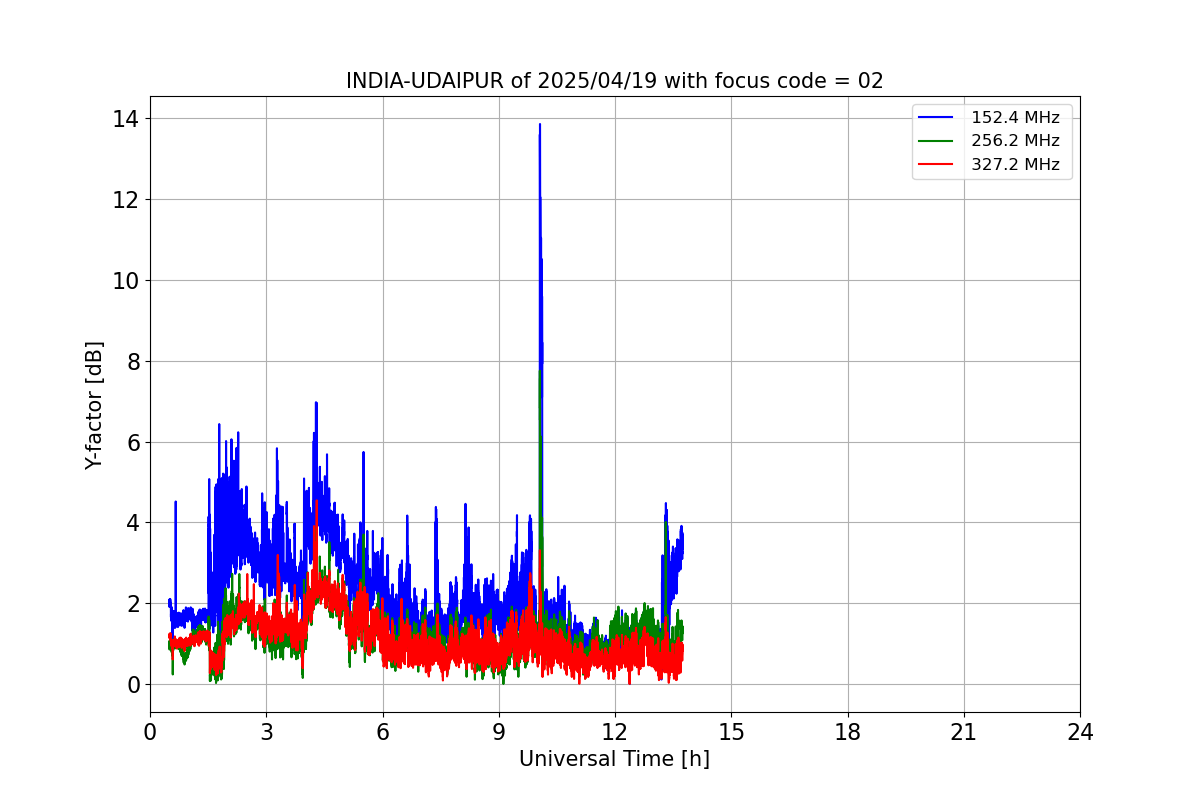The image size is (1200, 800).
Task: Click the Y-factor [dB] axis label
Action: 94,405
